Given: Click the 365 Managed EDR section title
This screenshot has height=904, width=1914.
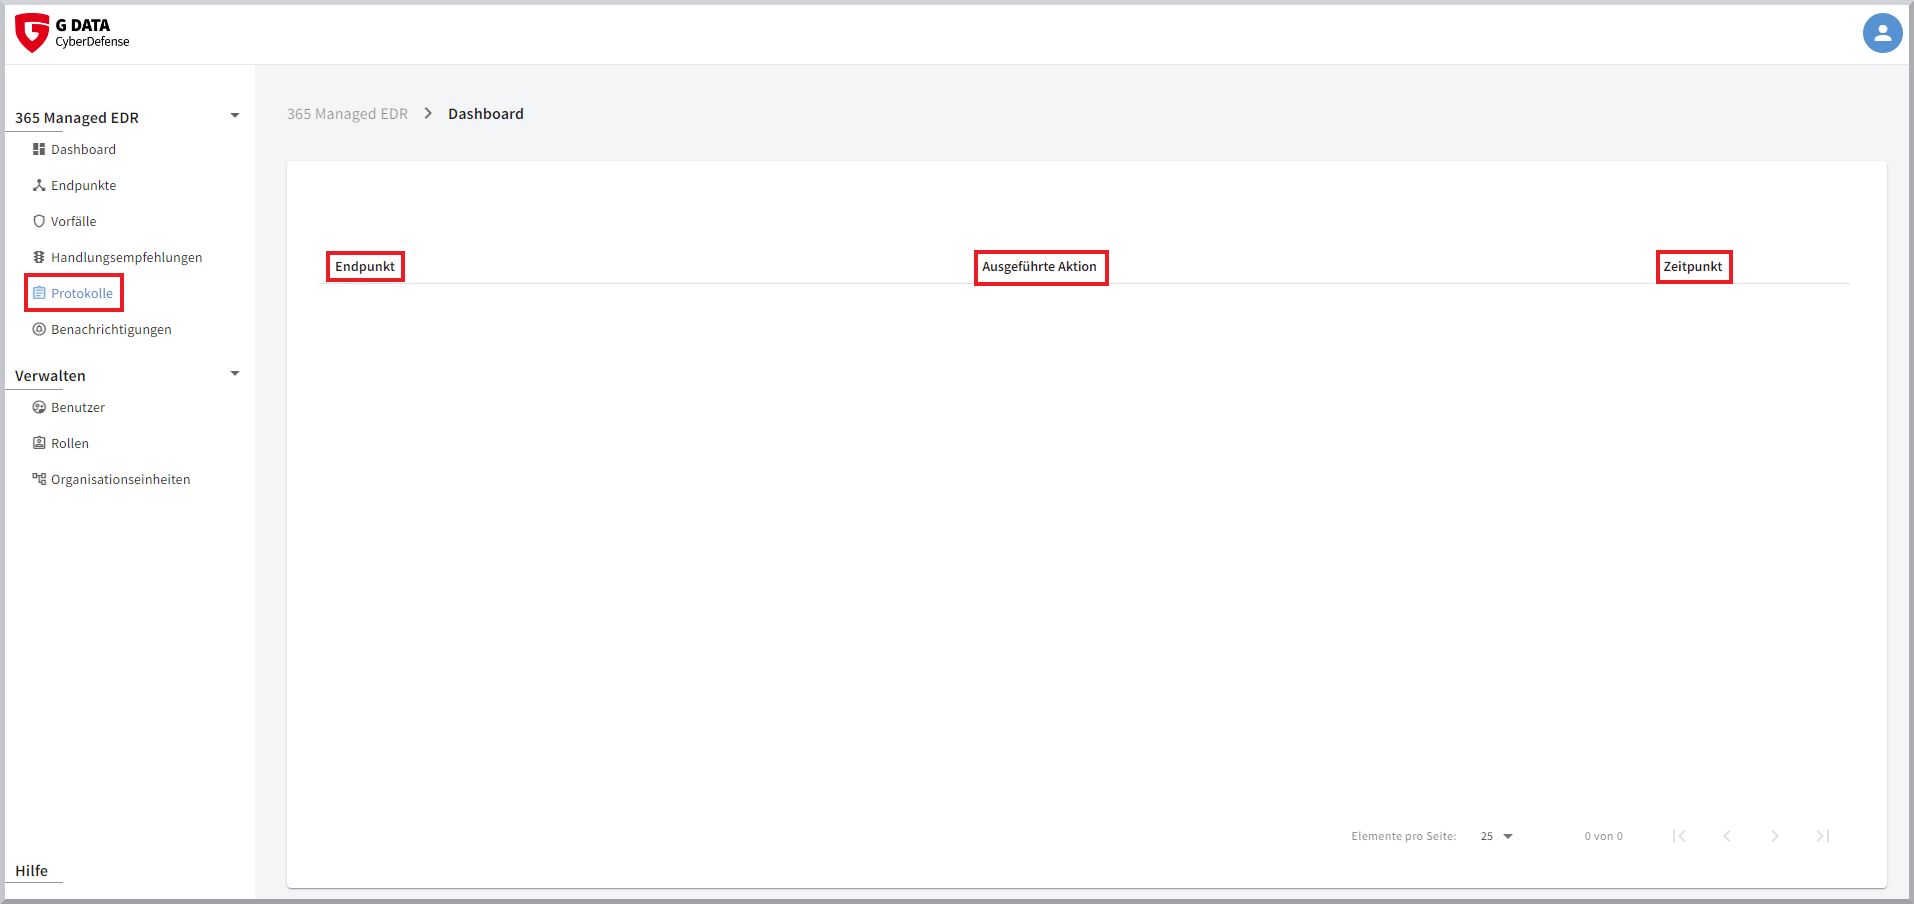Looking at the screenshot, I should (x=77, y=118).
